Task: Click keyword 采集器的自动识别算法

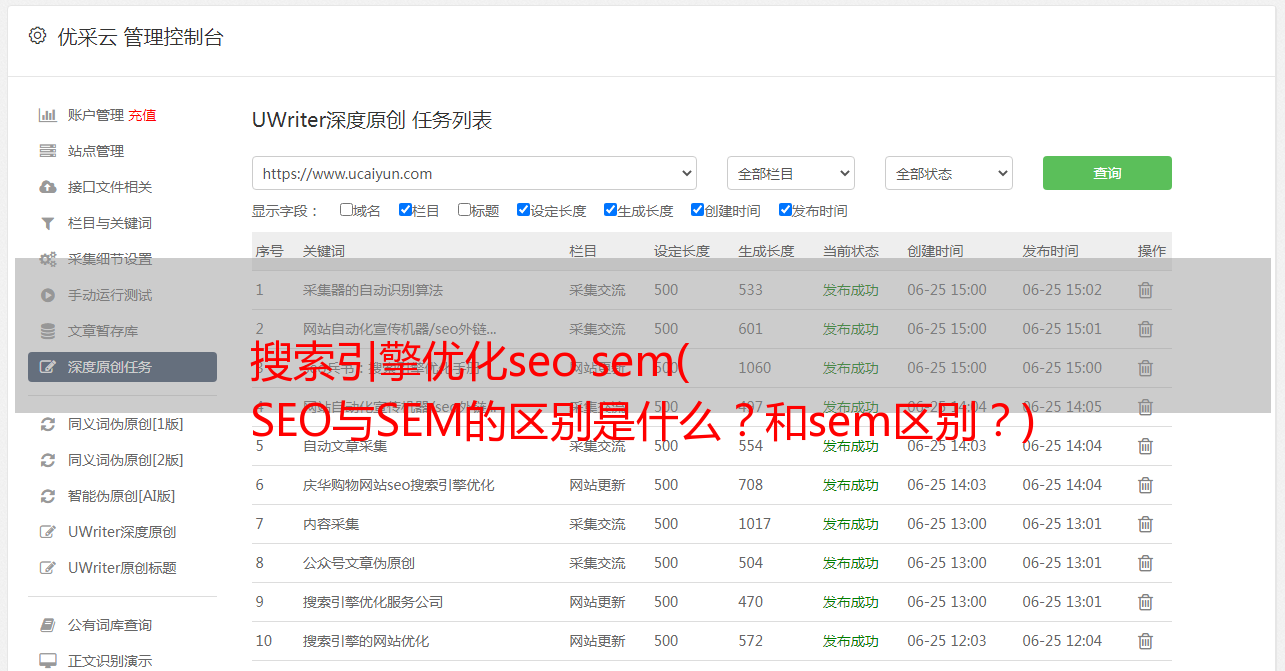Action: [373, 290]
